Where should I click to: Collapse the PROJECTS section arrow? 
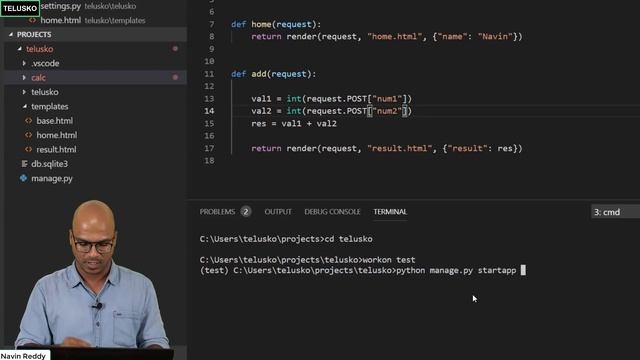click(11, 35)
